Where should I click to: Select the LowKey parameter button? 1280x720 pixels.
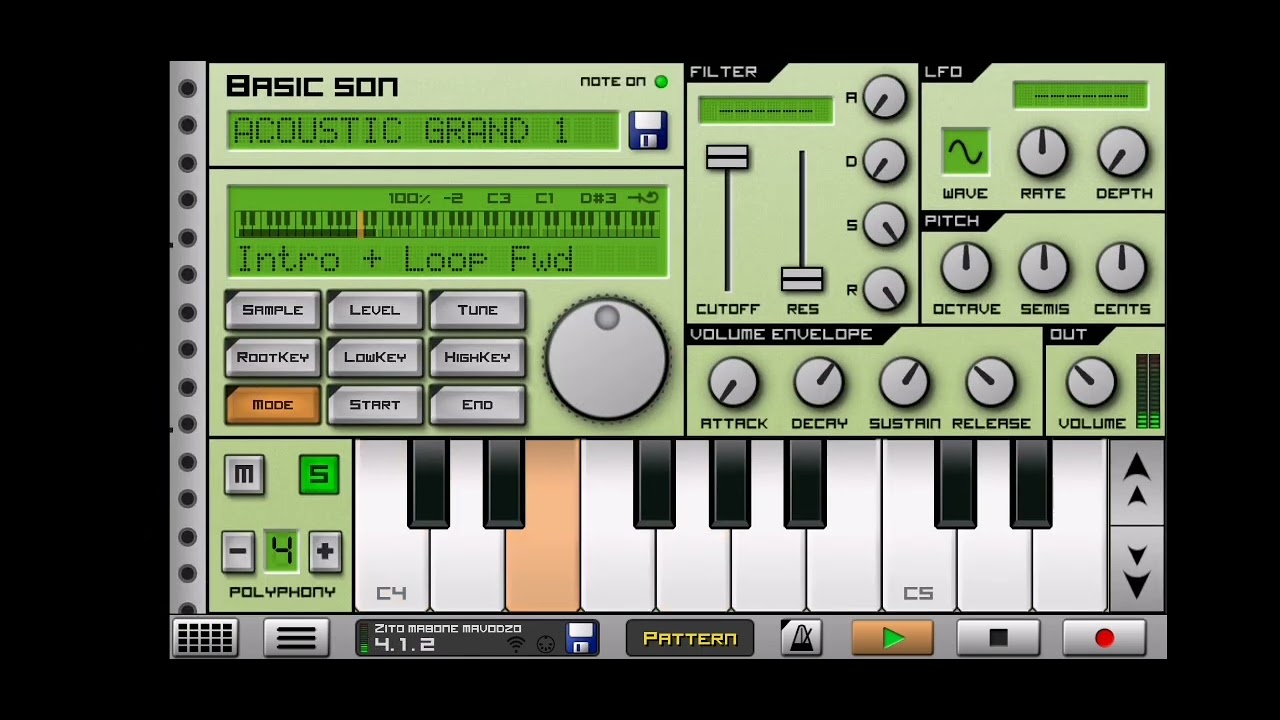click(375, 357)
